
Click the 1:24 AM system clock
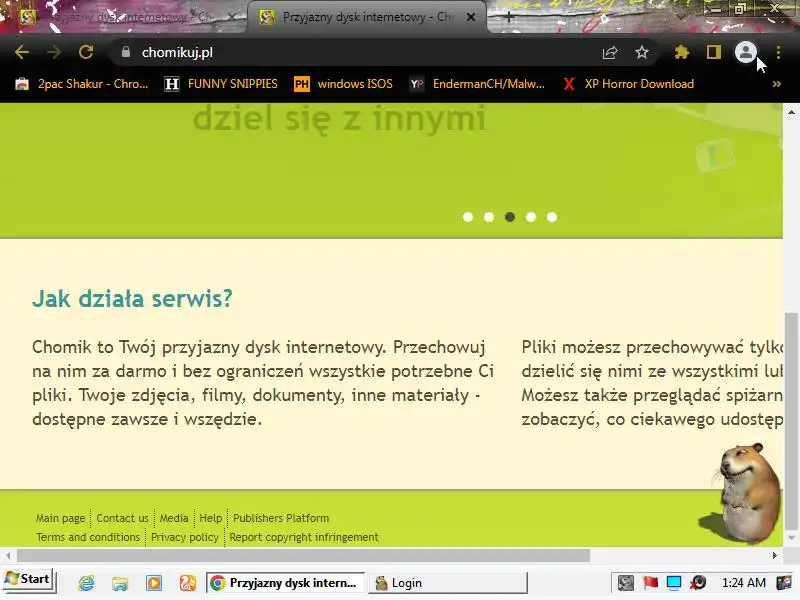tap(744, 583)
